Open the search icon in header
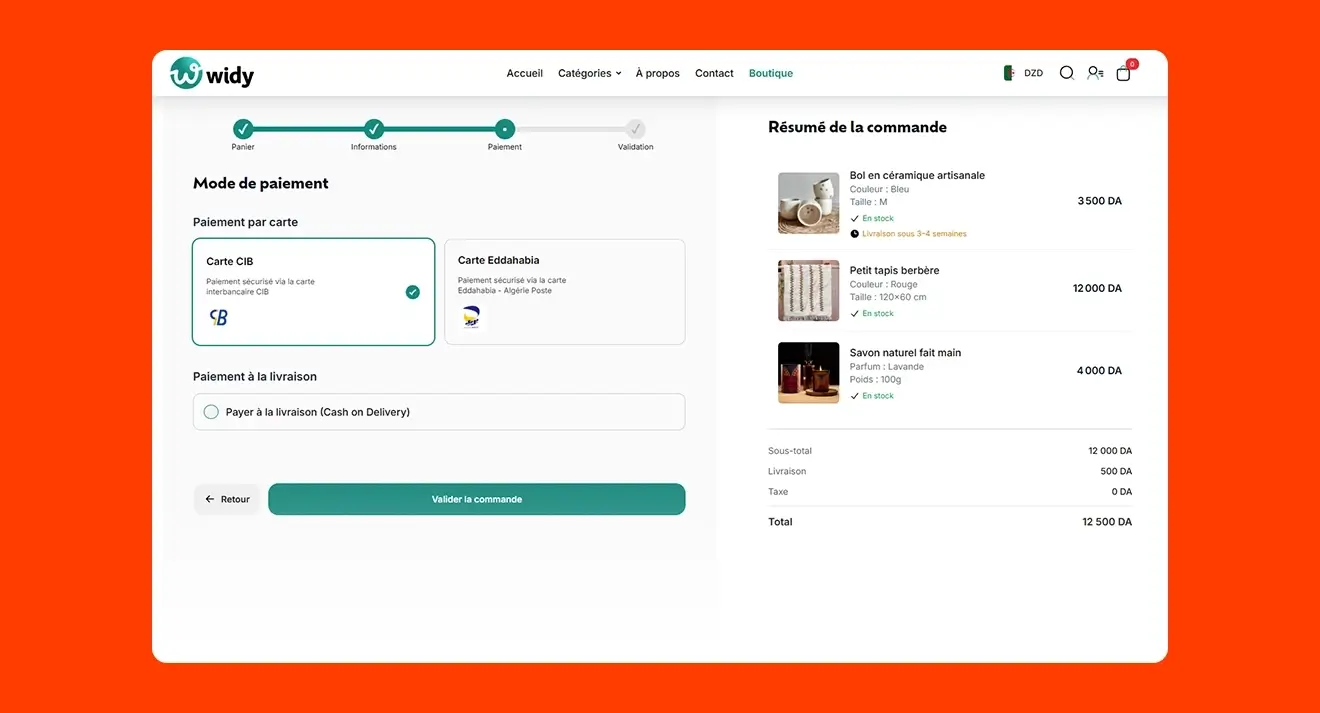This screenshot has width=1320, height=713. coord(1067,73)
